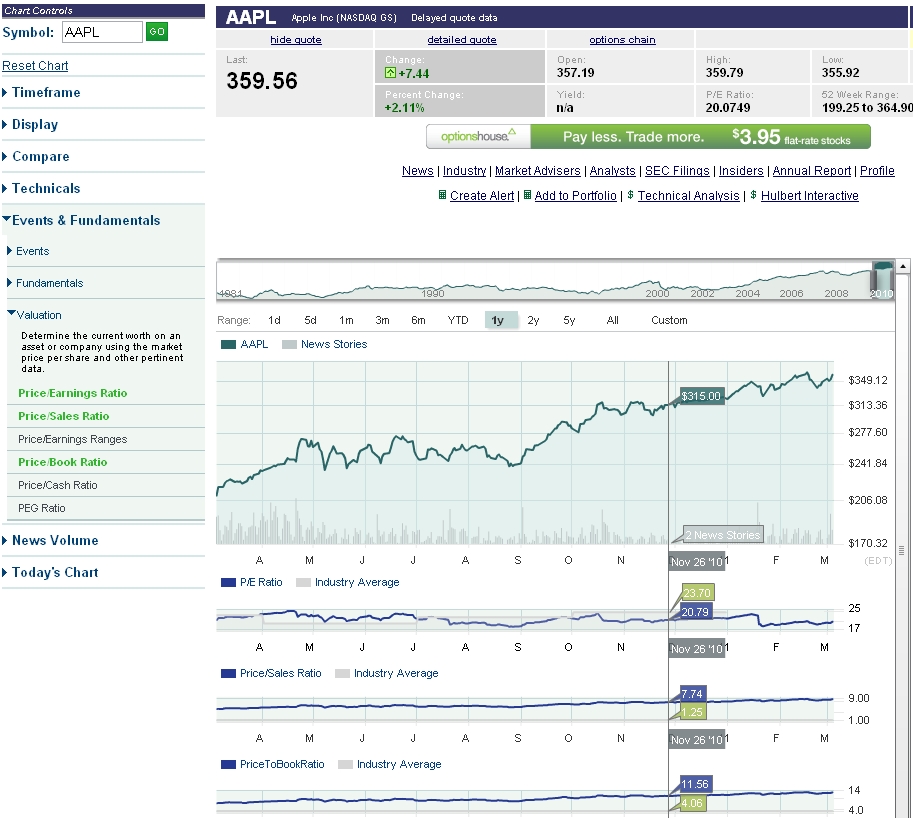The image size is (913, 820).
Task: Click the hide quote link
Action: (x=296, y=40)
